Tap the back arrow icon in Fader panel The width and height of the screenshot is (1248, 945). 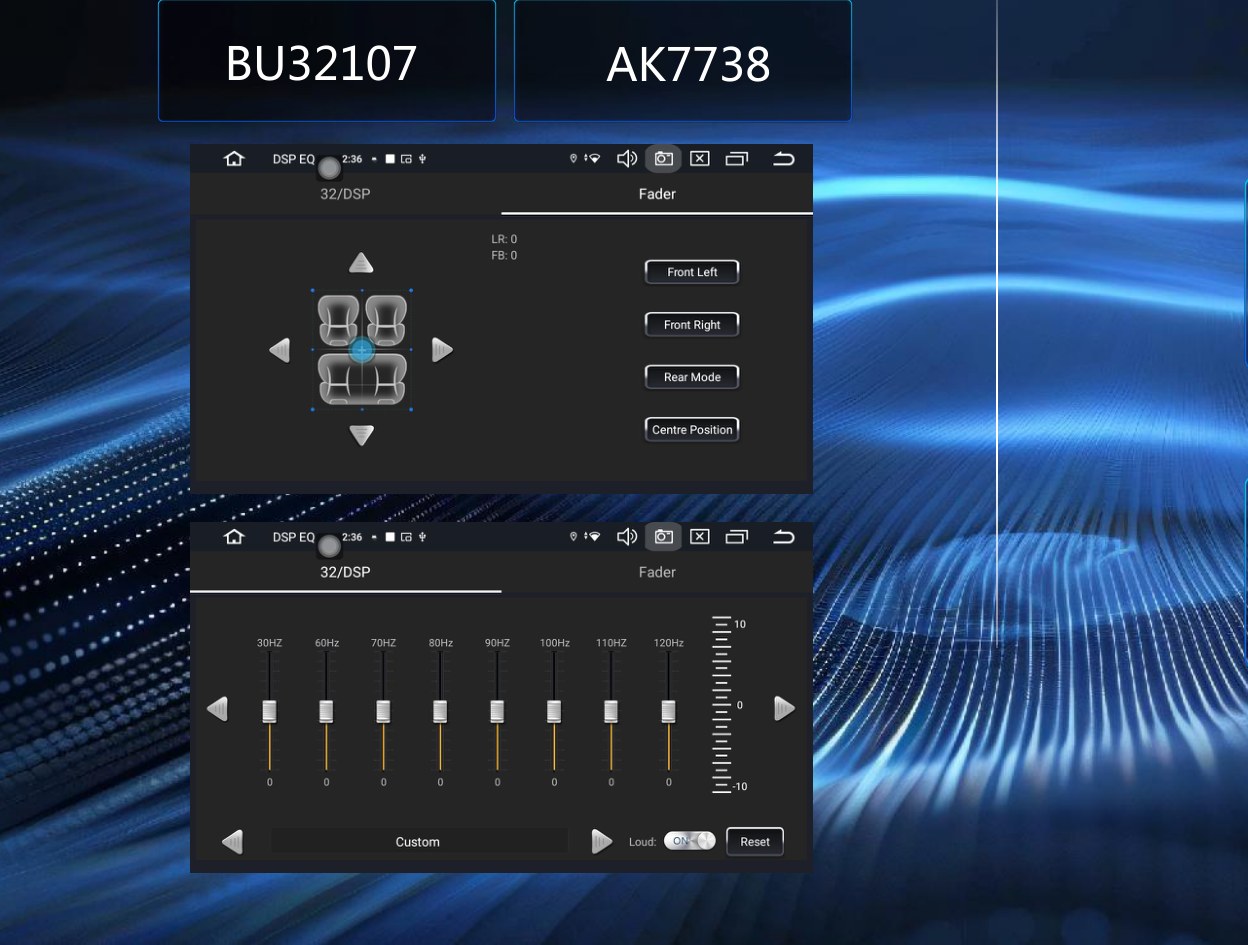(x=784, y=159)
